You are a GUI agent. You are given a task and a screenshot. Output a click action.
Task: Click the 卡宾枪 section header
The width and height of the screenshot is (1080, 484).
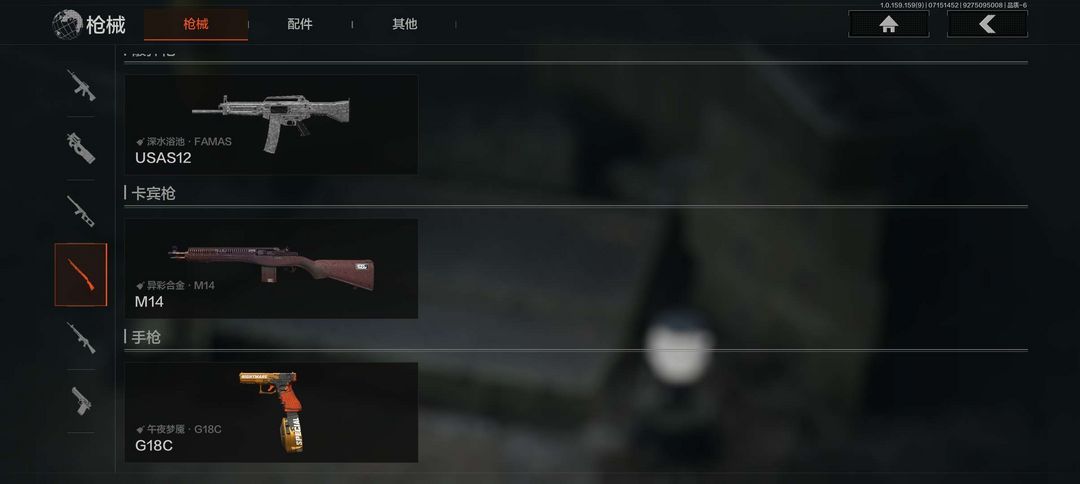click(153, 193)
